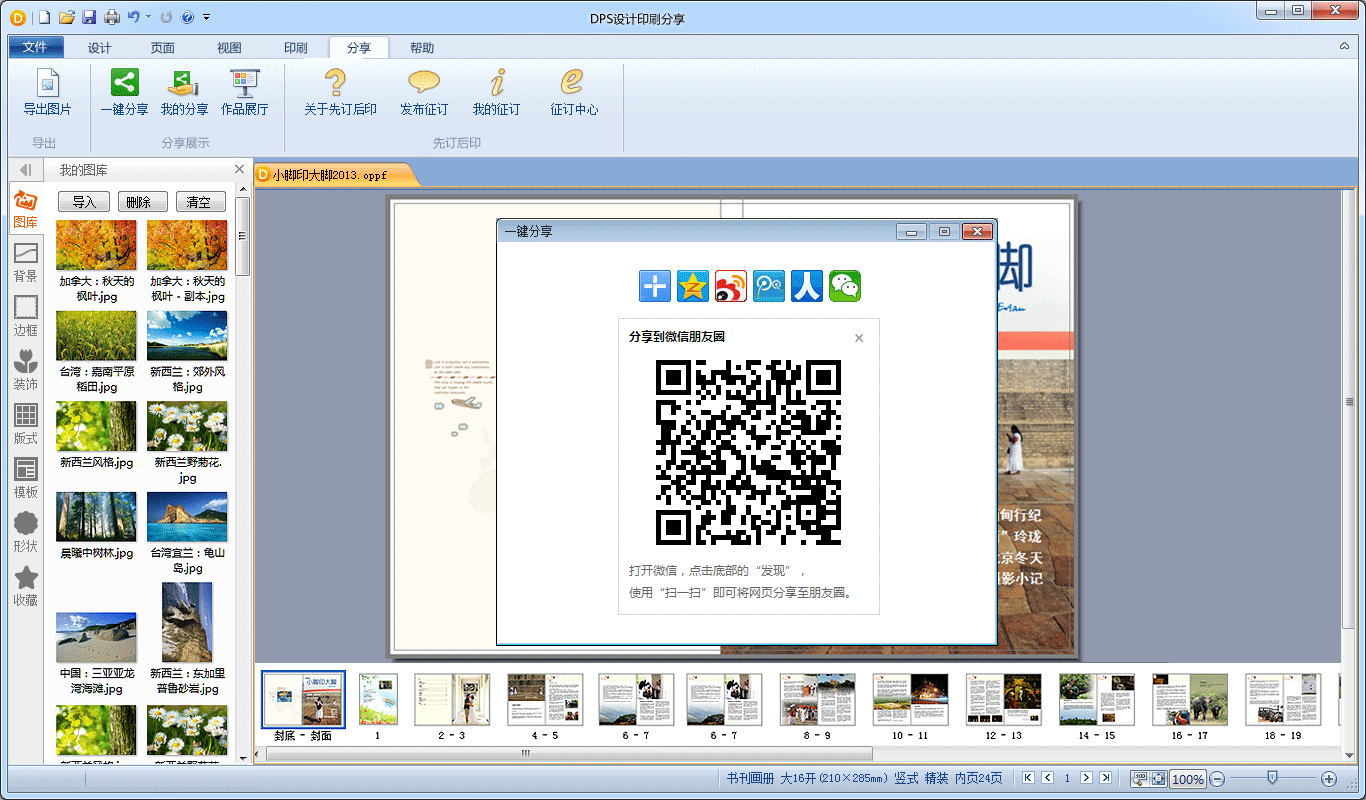Viewport: 1366px width, 800px height.
Task: Undo the last action
Action: coord(134,17)
